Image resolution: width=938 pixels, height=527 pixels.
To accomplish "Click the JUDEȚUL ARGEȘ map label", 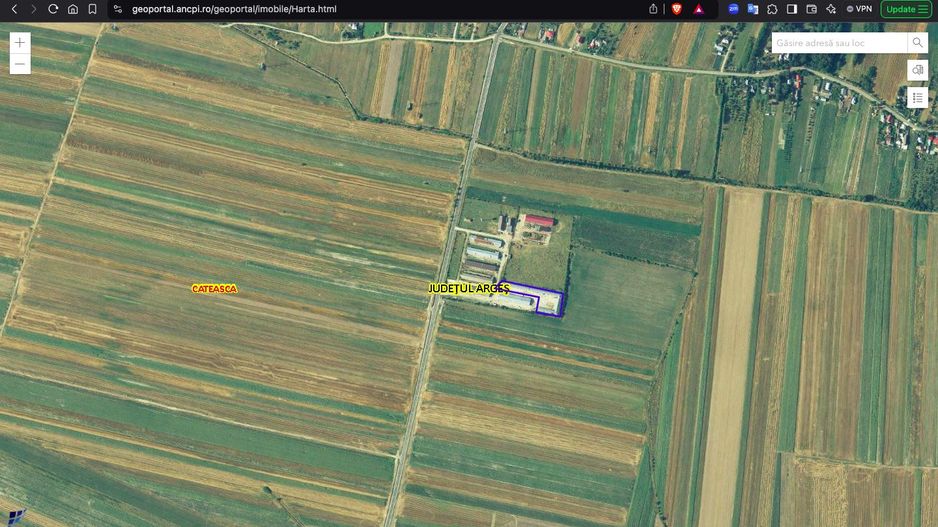I will [468, 288].
